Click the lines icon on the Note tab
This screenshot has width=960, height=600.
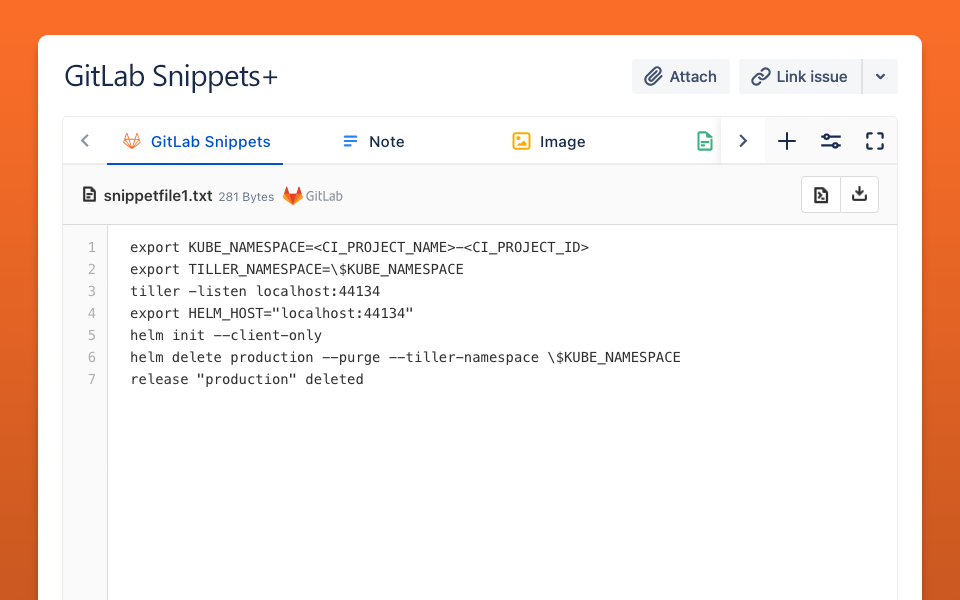pyautogui.click(x=351, y=141)
